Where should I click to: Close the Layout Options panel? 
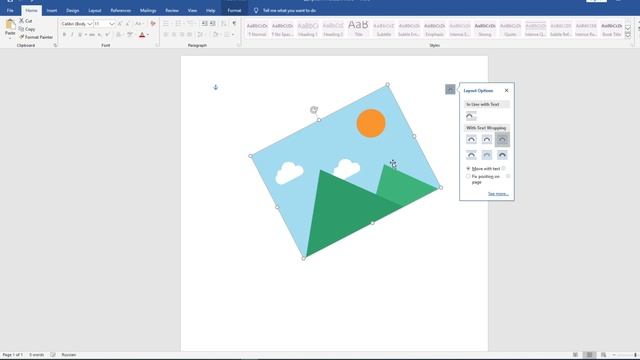click(x=507, y=90)
